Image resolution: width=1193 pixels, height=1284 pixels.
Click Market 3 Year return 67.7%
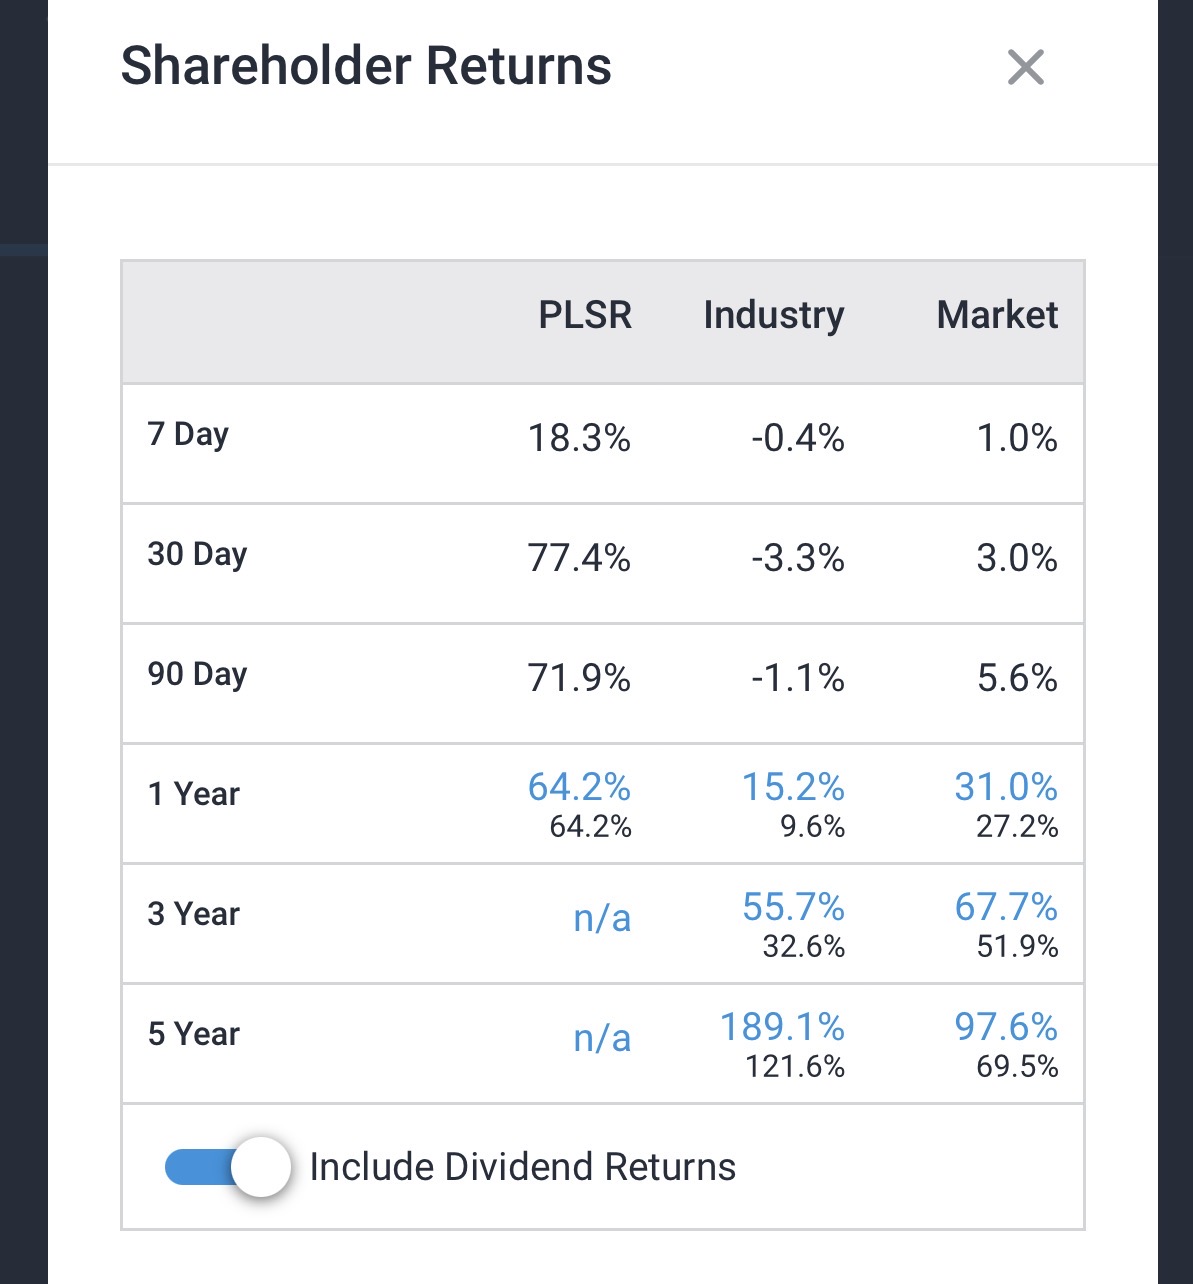(x=1005, y=907)
